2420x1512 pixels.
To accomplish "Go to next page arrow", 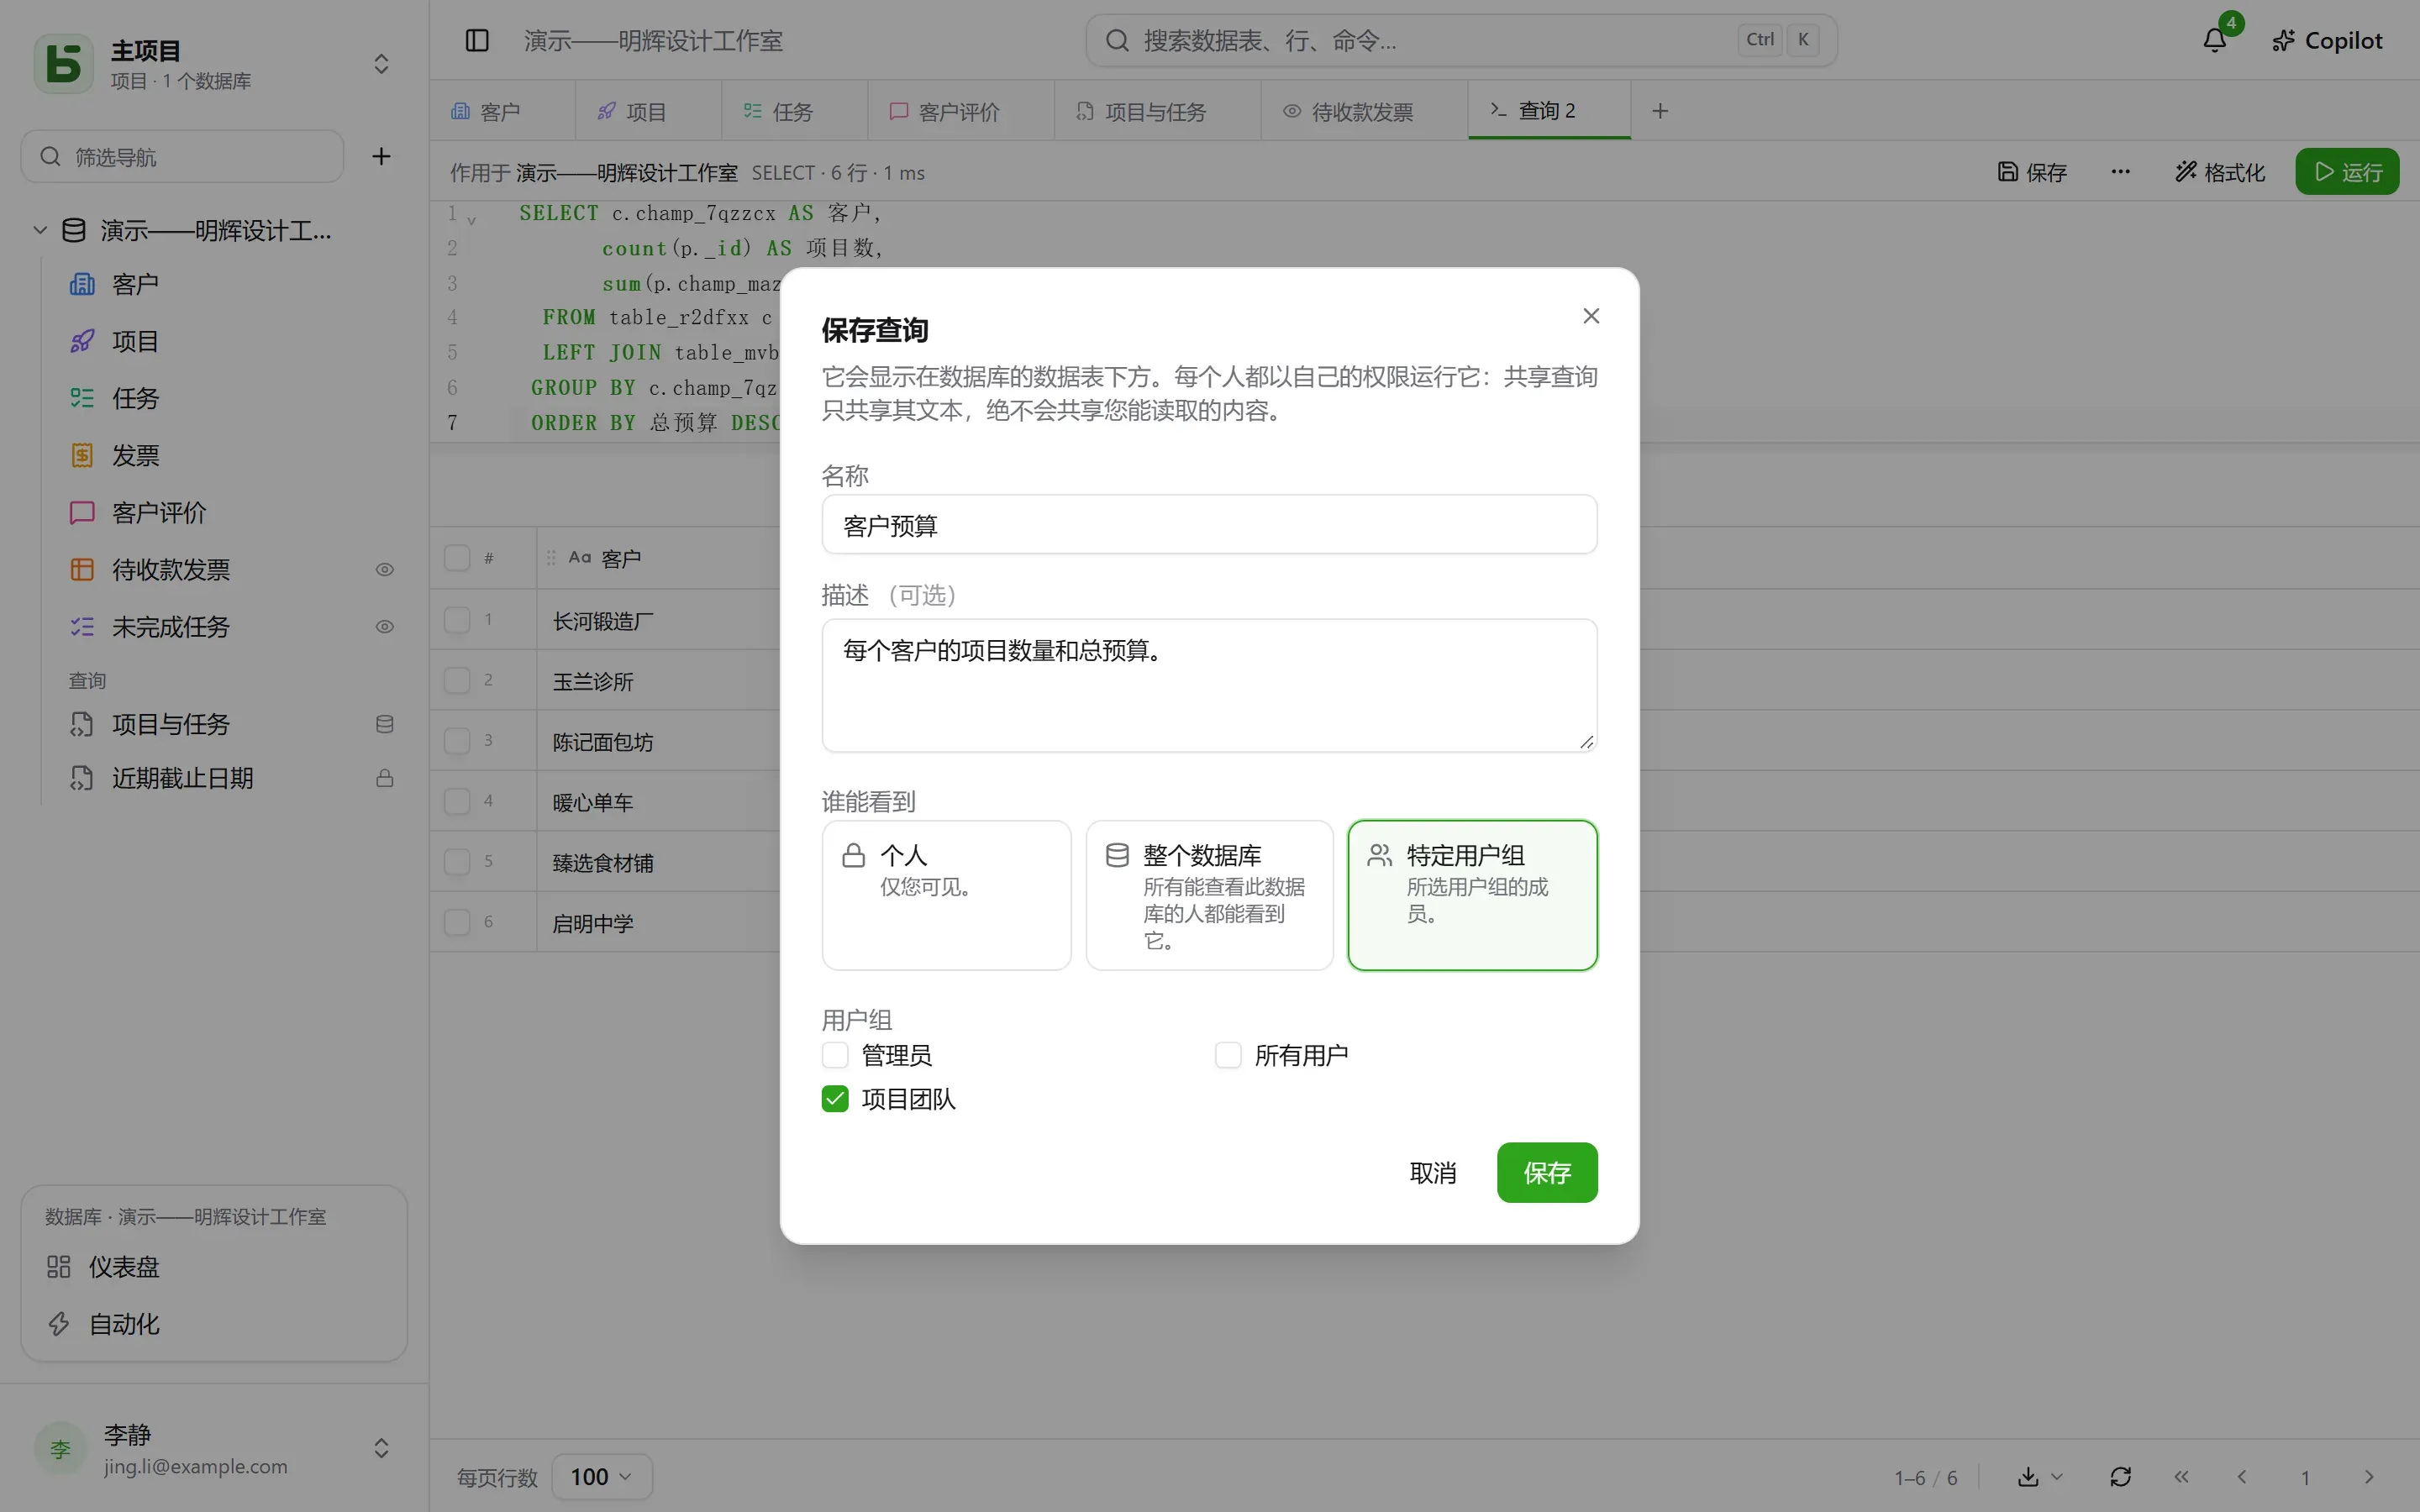I will coord(2368,1477).
